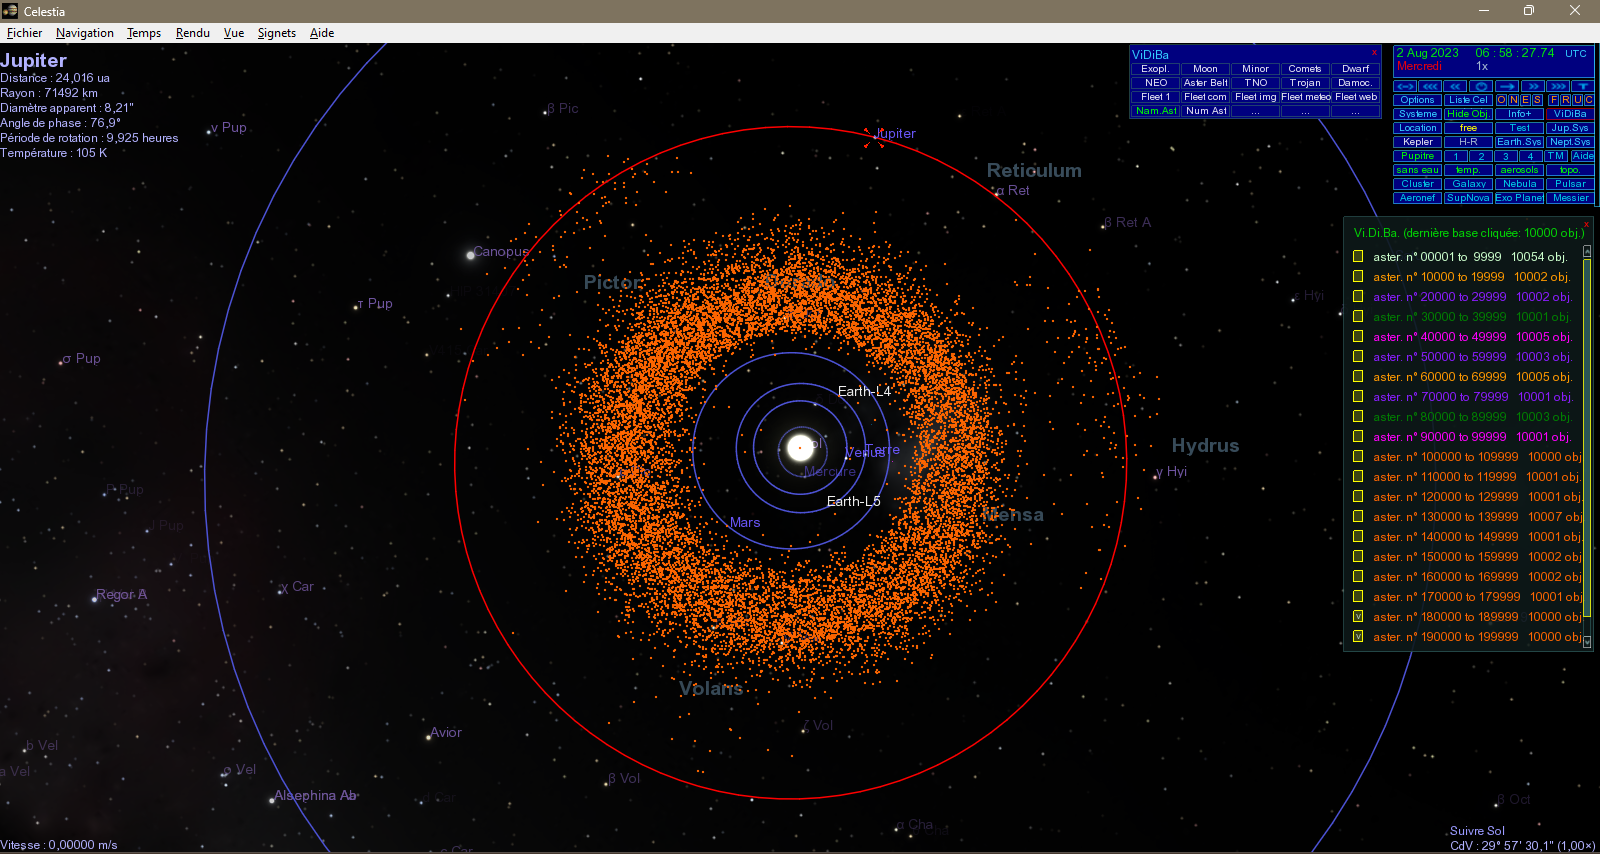The width and height of the screenshot is (1600, 854).
Task: Click the Liste Cel button
Action: tap(1468, 100)
